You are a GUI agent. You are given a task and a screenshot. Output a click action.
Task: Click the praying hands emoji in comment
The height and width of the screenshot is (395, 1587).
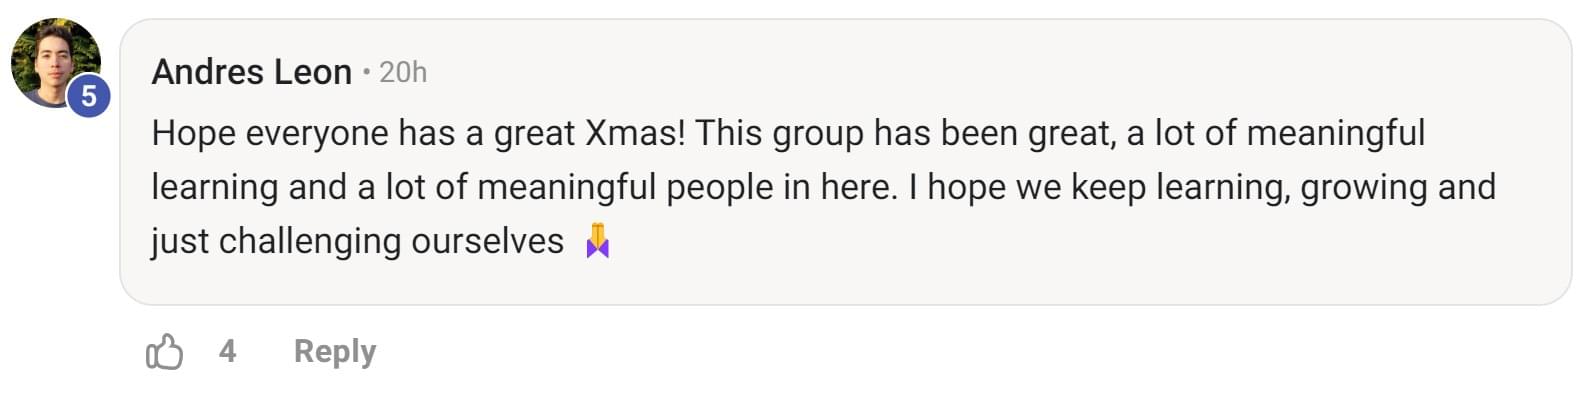[x=598, y=241]
